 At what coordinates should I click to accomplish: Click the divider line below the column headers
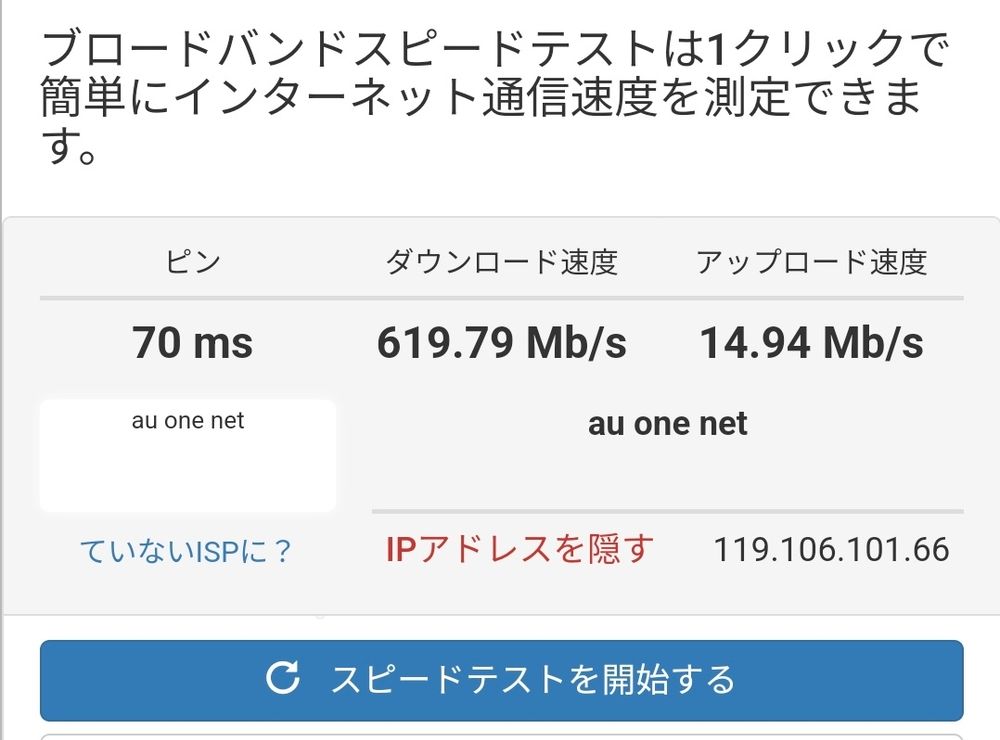(x=500, y=297)
